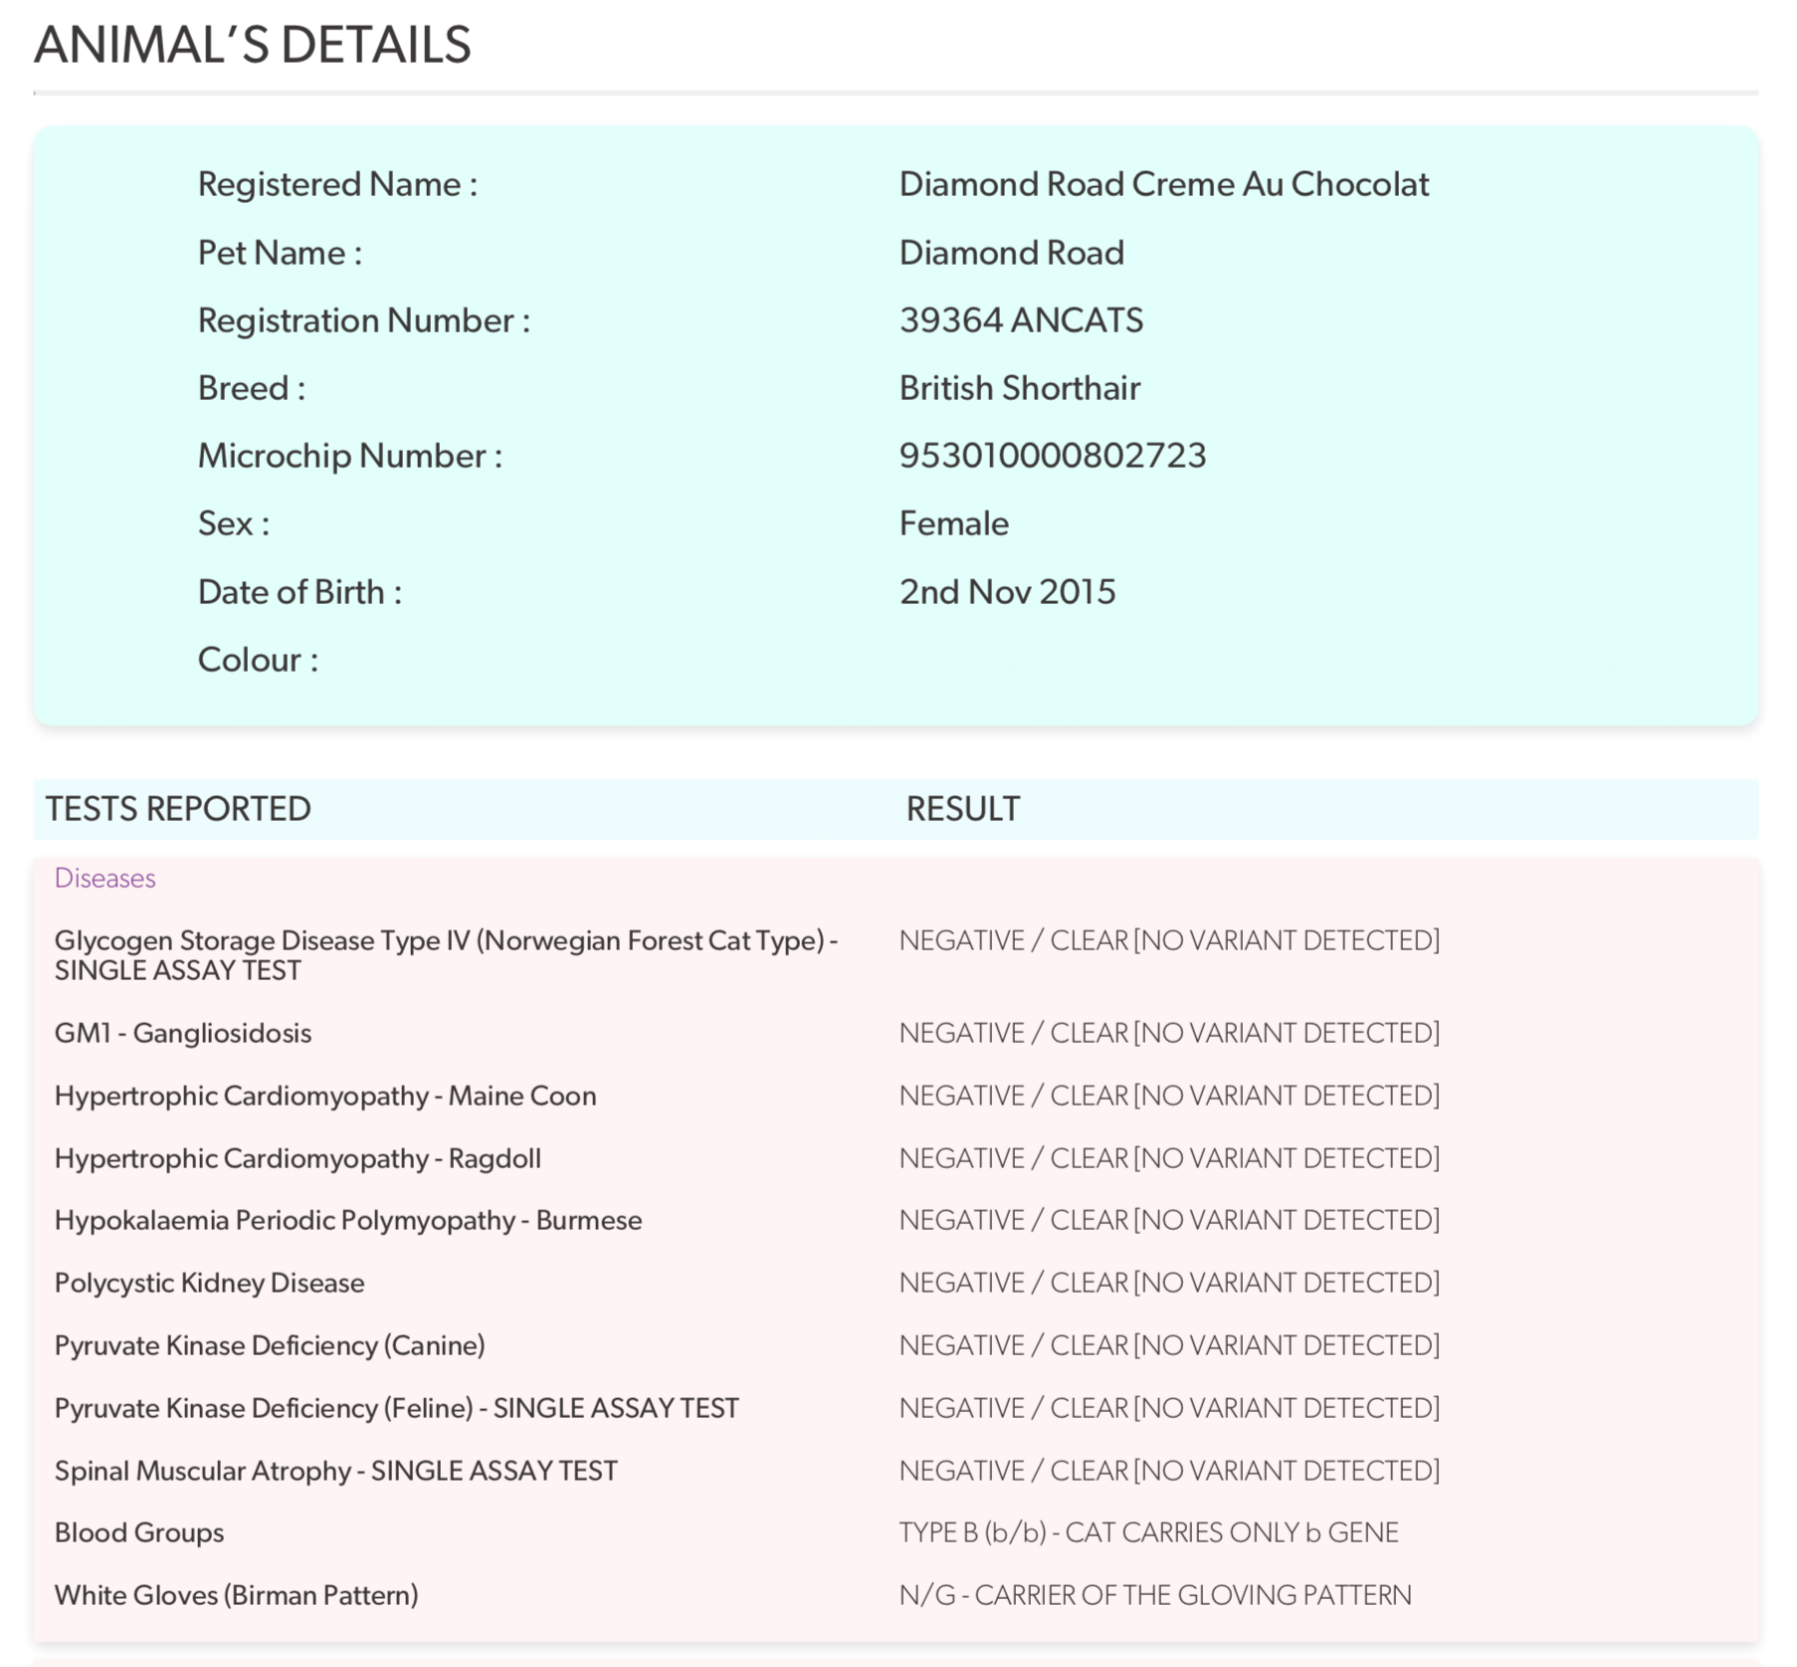Viewport: 1797px width, 1667px height.
Task: Select the 'Date of Birth :' label
Action: click(x=300, y=592)
